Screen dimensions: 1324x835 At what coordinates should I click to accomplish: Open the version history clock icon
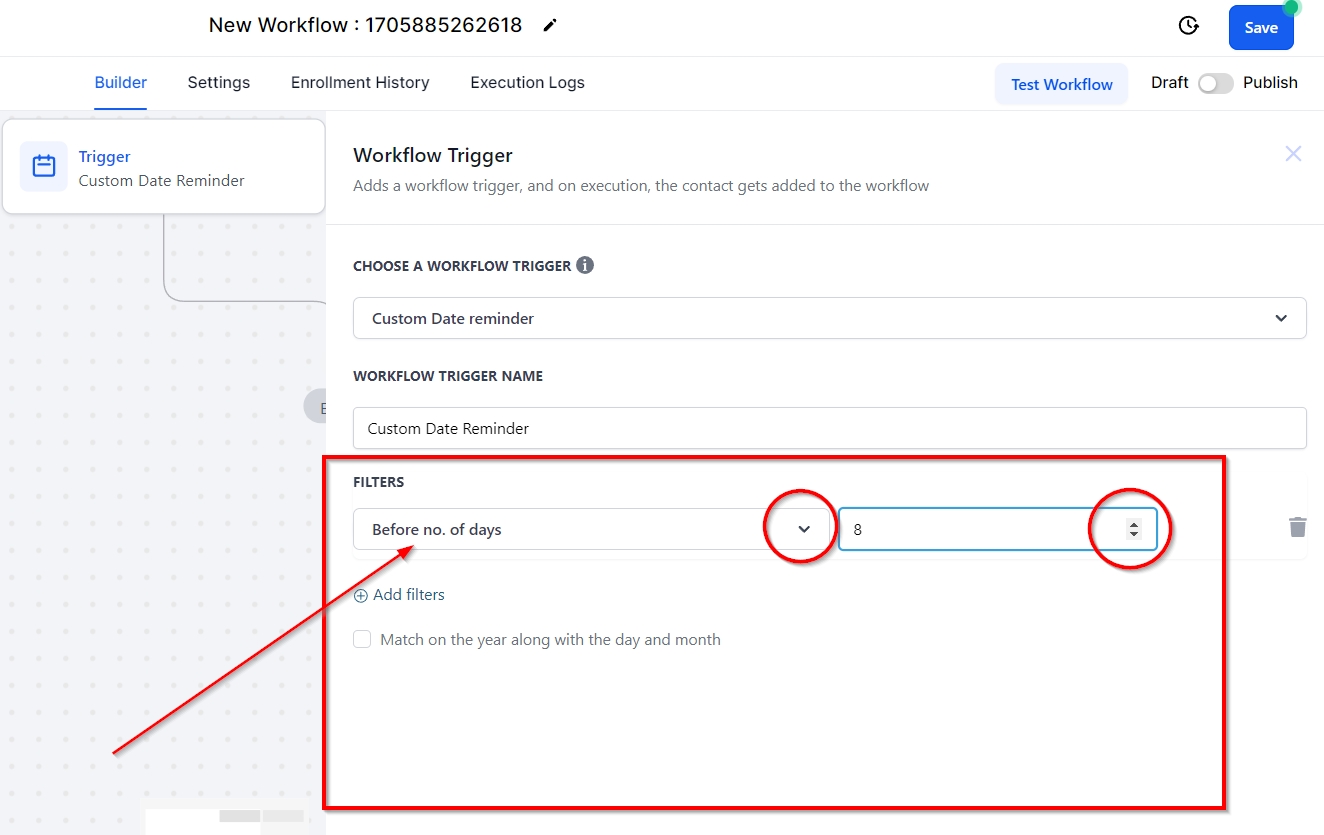point(1188,26)
